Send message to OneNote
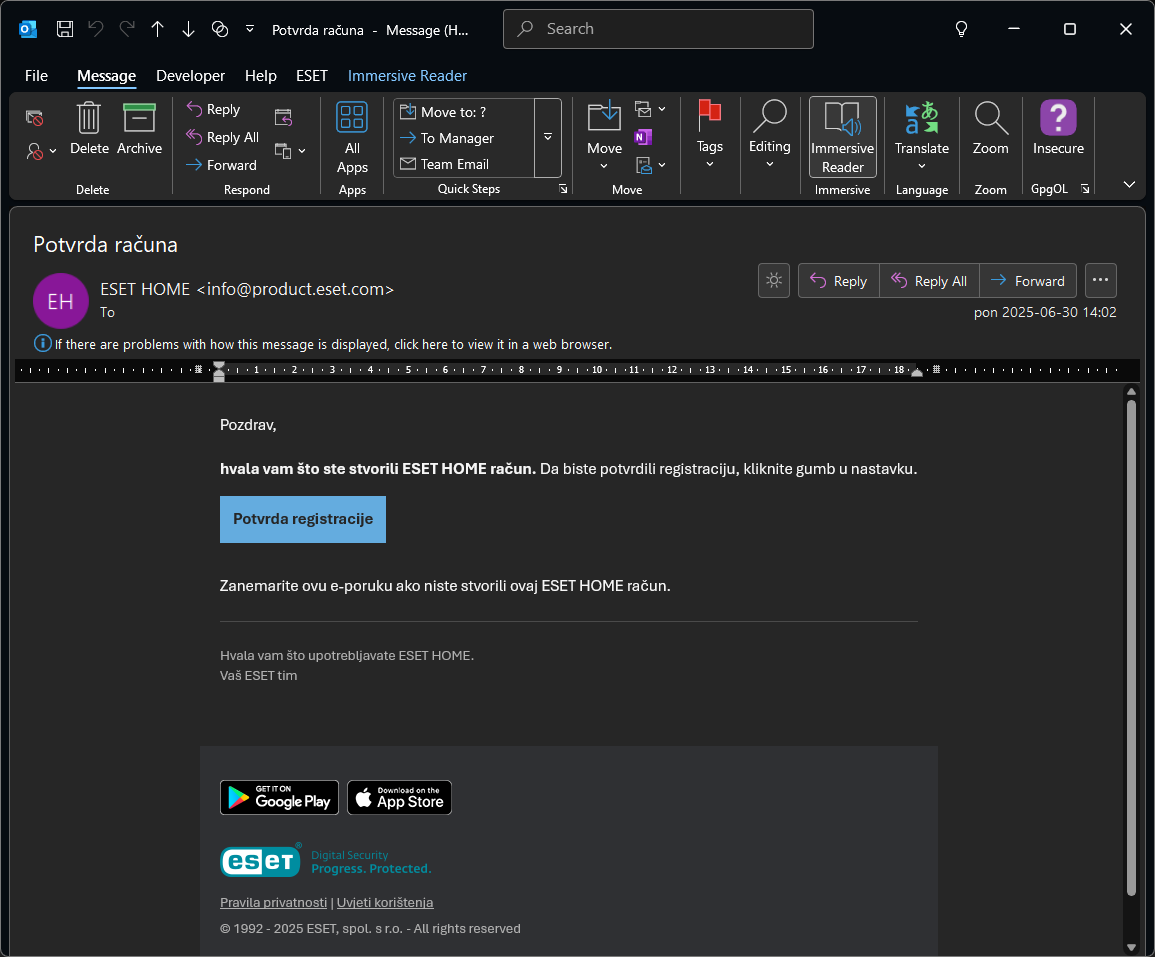 (x=643, y=137)
